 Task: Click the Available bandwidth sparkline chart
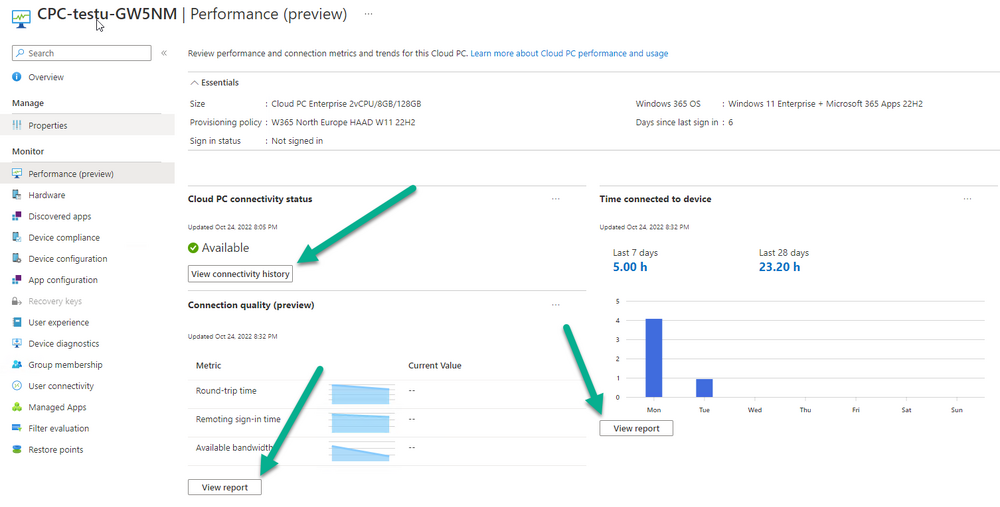click(x=360, y=452)
